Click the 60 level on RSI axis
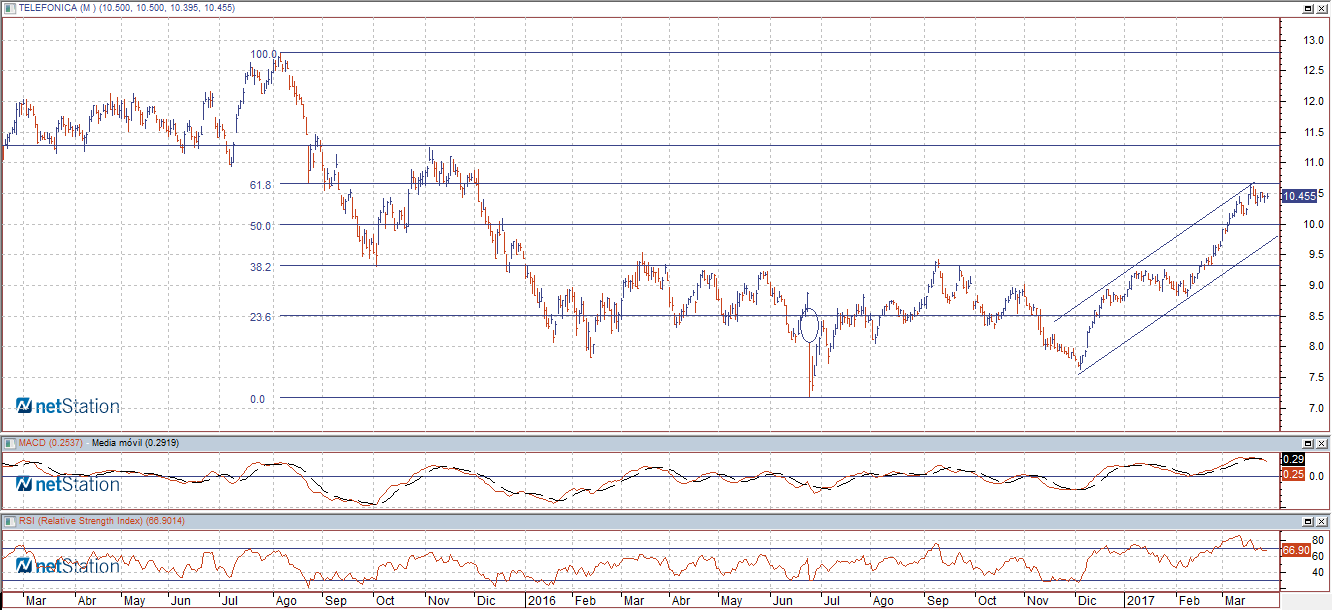The image size is (1332, 610). point(1318,556)
